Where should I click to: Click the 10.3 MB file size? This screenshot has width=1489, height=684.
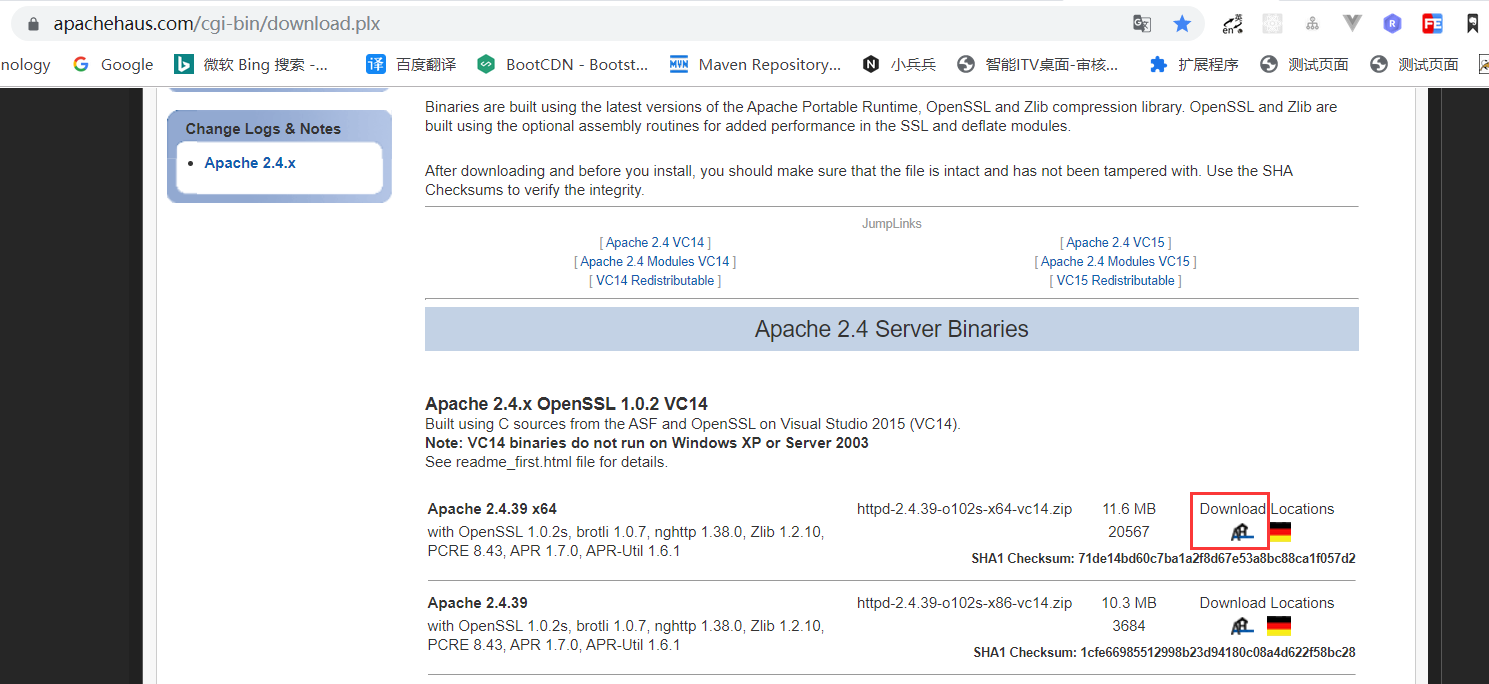coord(1129,603)
